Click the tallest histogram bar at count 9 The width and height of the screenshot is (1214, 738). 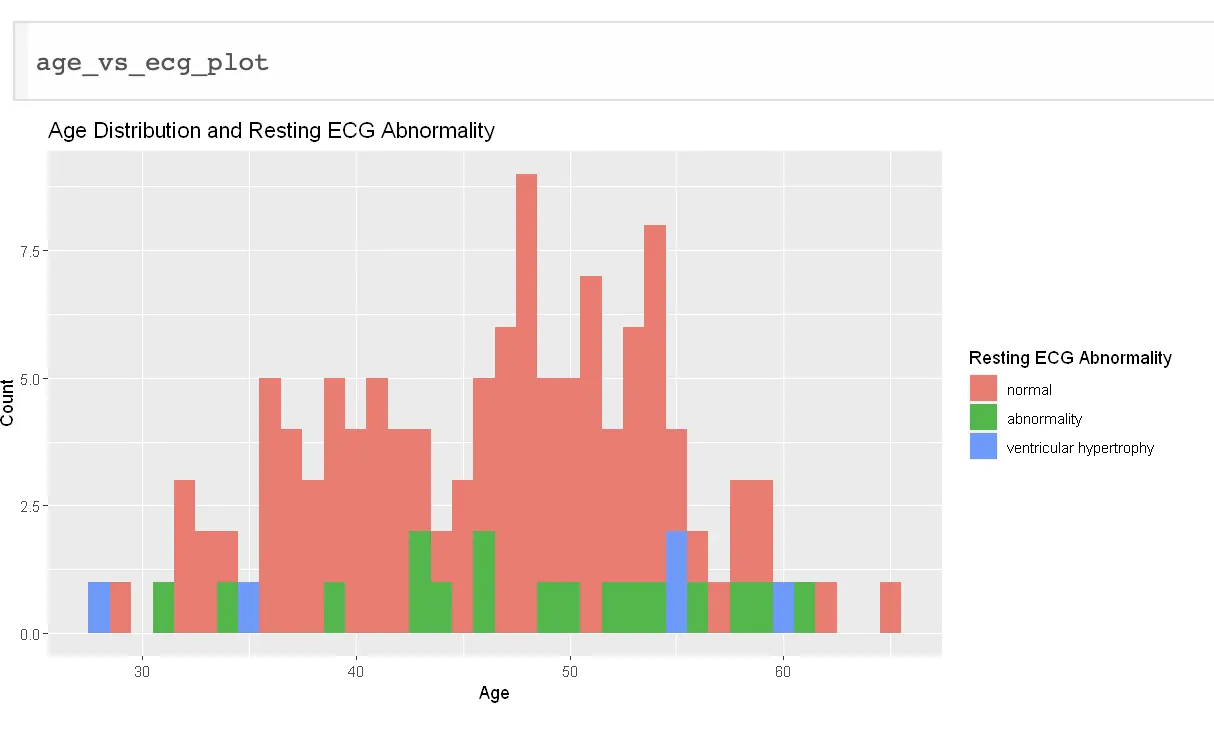[x=527, y=404]
